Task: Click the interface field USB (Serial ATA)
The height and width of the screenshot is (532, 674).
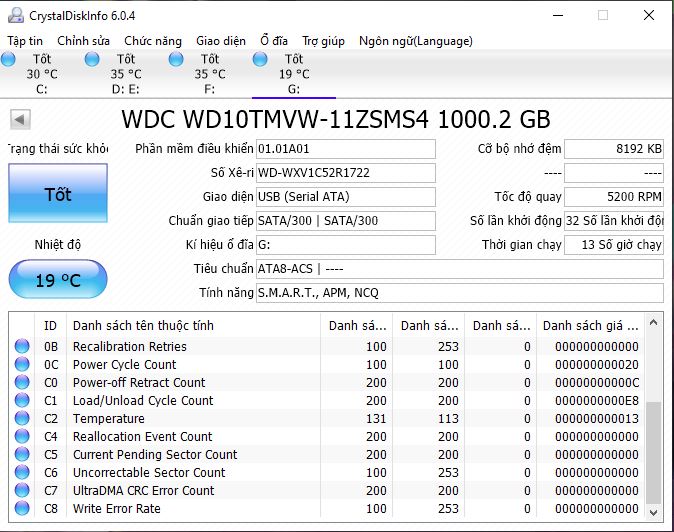Action: (346, 197)
